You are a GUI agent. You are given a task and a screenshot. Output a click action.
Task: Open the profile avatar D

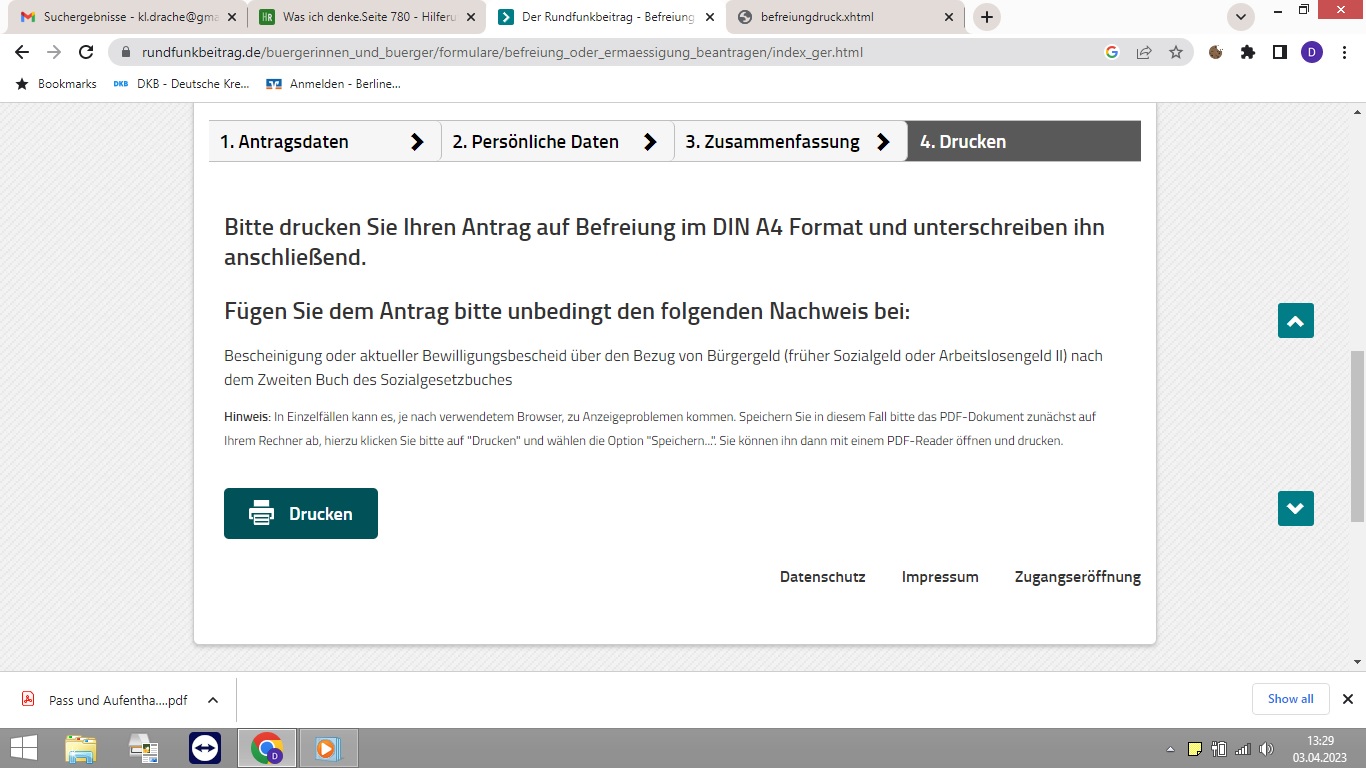click(1312, 52)
